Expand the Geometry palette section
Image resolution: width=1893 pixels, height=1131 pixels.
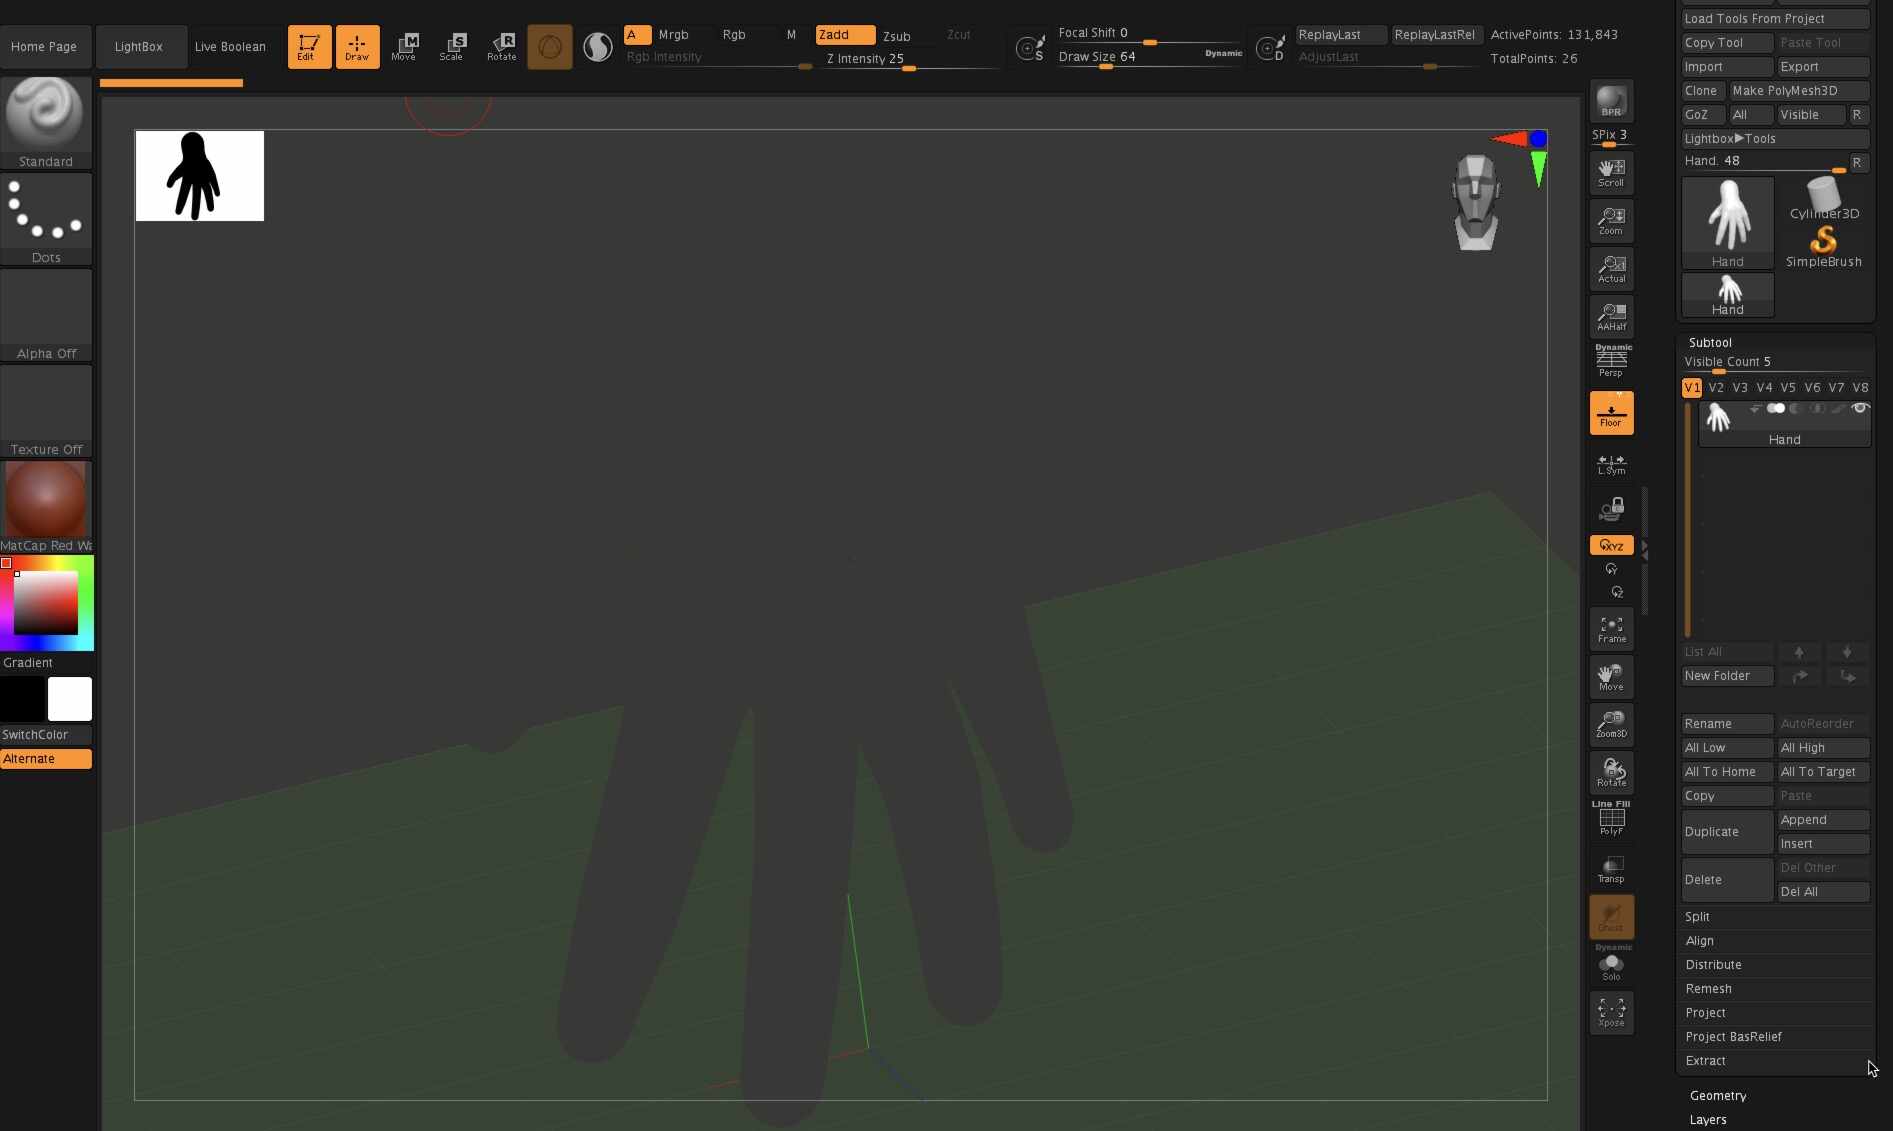point(1718,1096)
